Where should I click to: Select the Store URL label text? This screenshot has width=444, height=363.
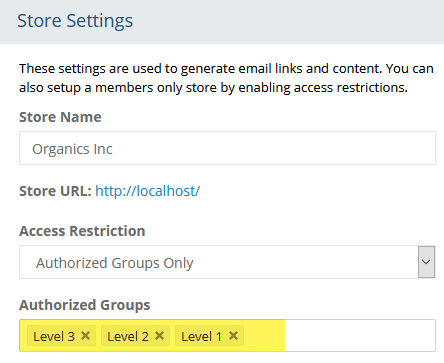pyautogui.click(x=55, y=191)
